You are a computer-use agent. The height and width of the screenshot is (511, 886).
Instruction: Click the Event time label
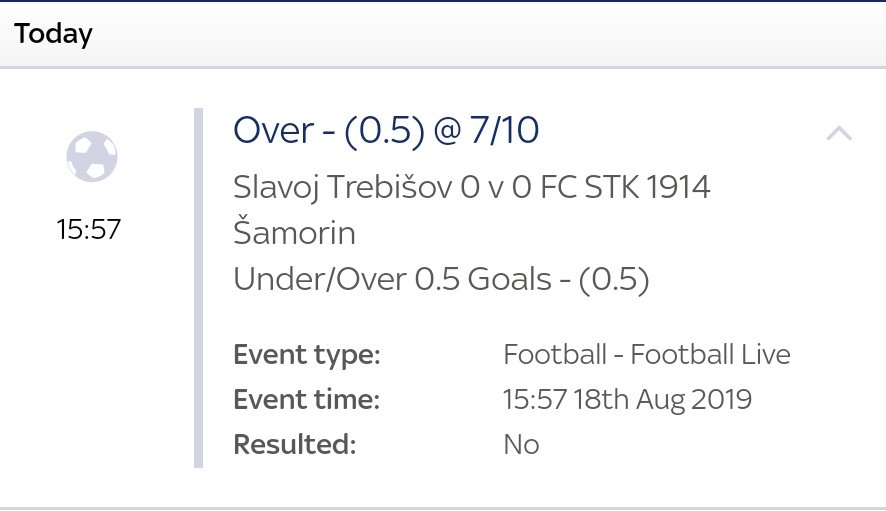tap(307, 400)
